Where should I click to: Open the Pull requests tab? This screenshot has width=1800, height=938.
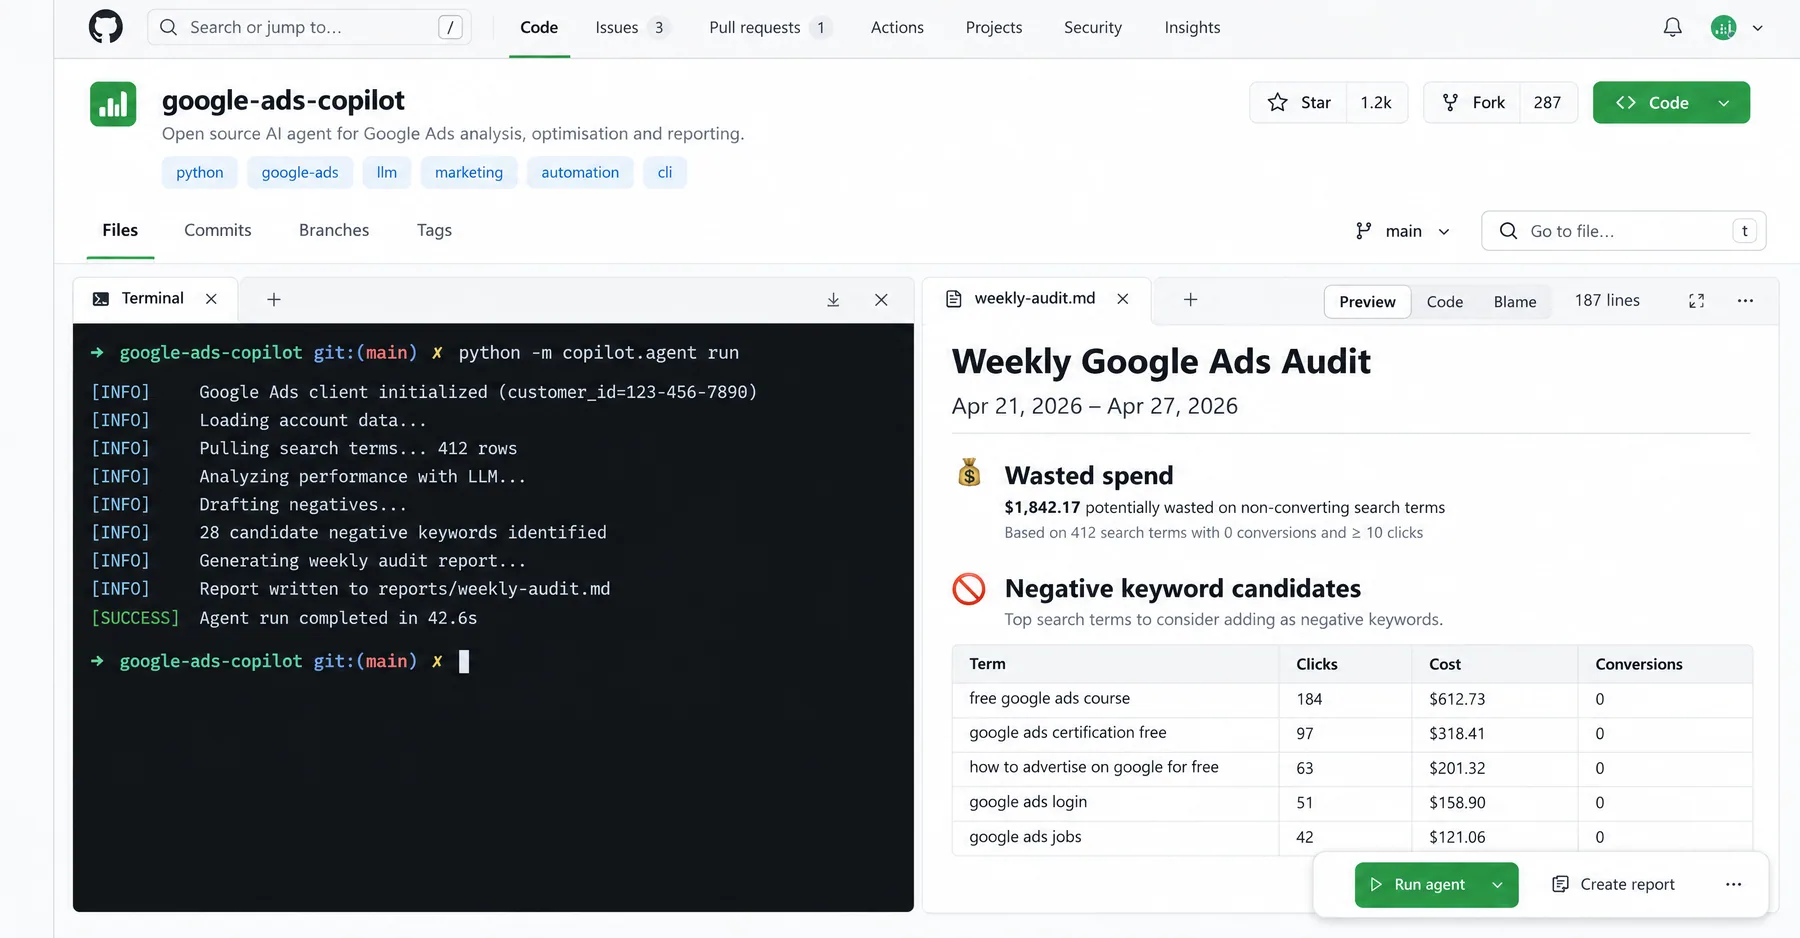pyautogui.click(x=769, y=28)
